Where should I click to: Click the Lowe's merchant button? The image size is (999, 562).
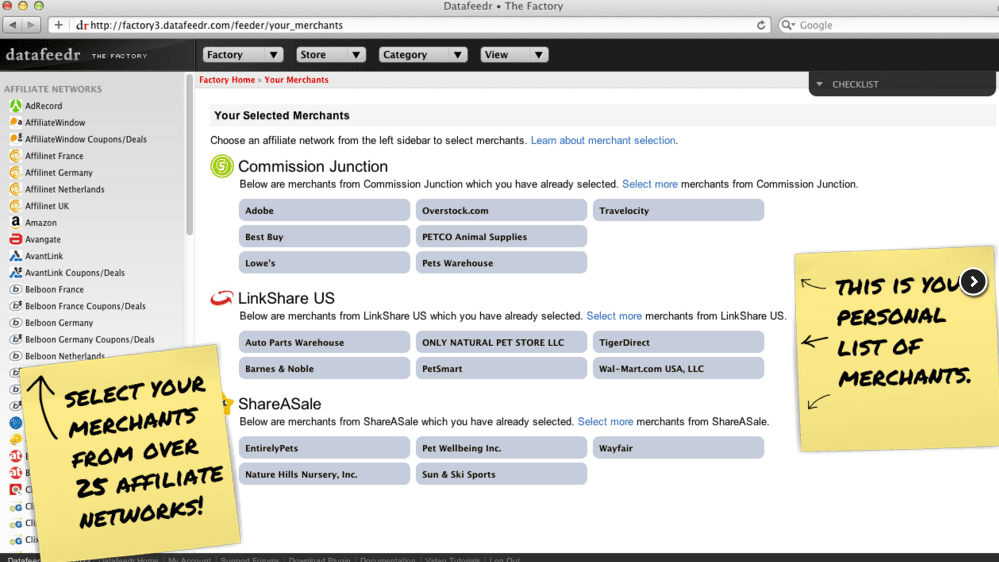pyautogui.click(x=324, y=263)
